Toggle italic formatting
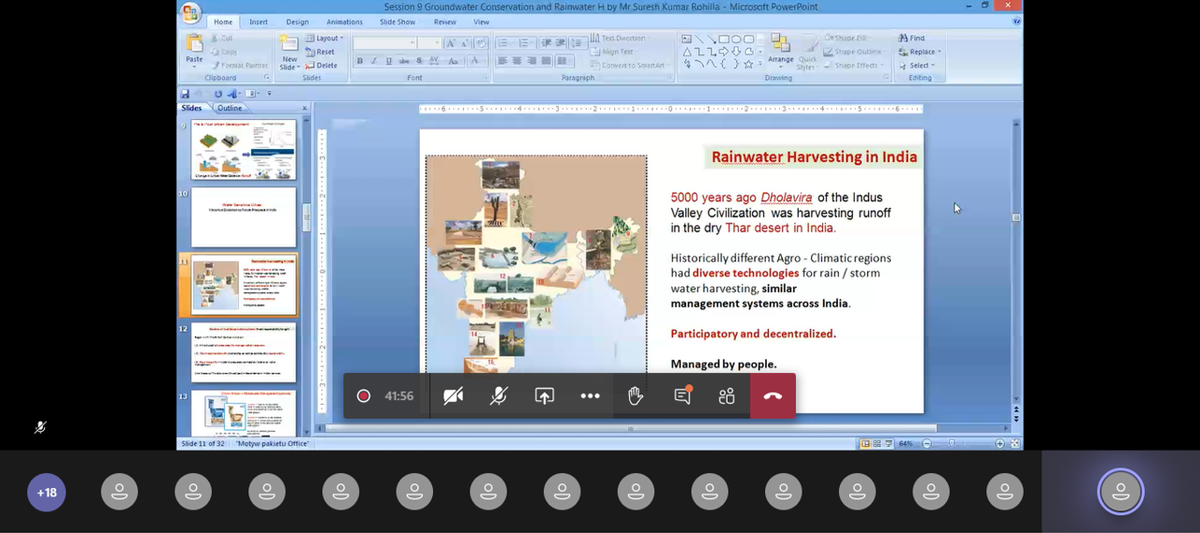 [x=373, y=61]
